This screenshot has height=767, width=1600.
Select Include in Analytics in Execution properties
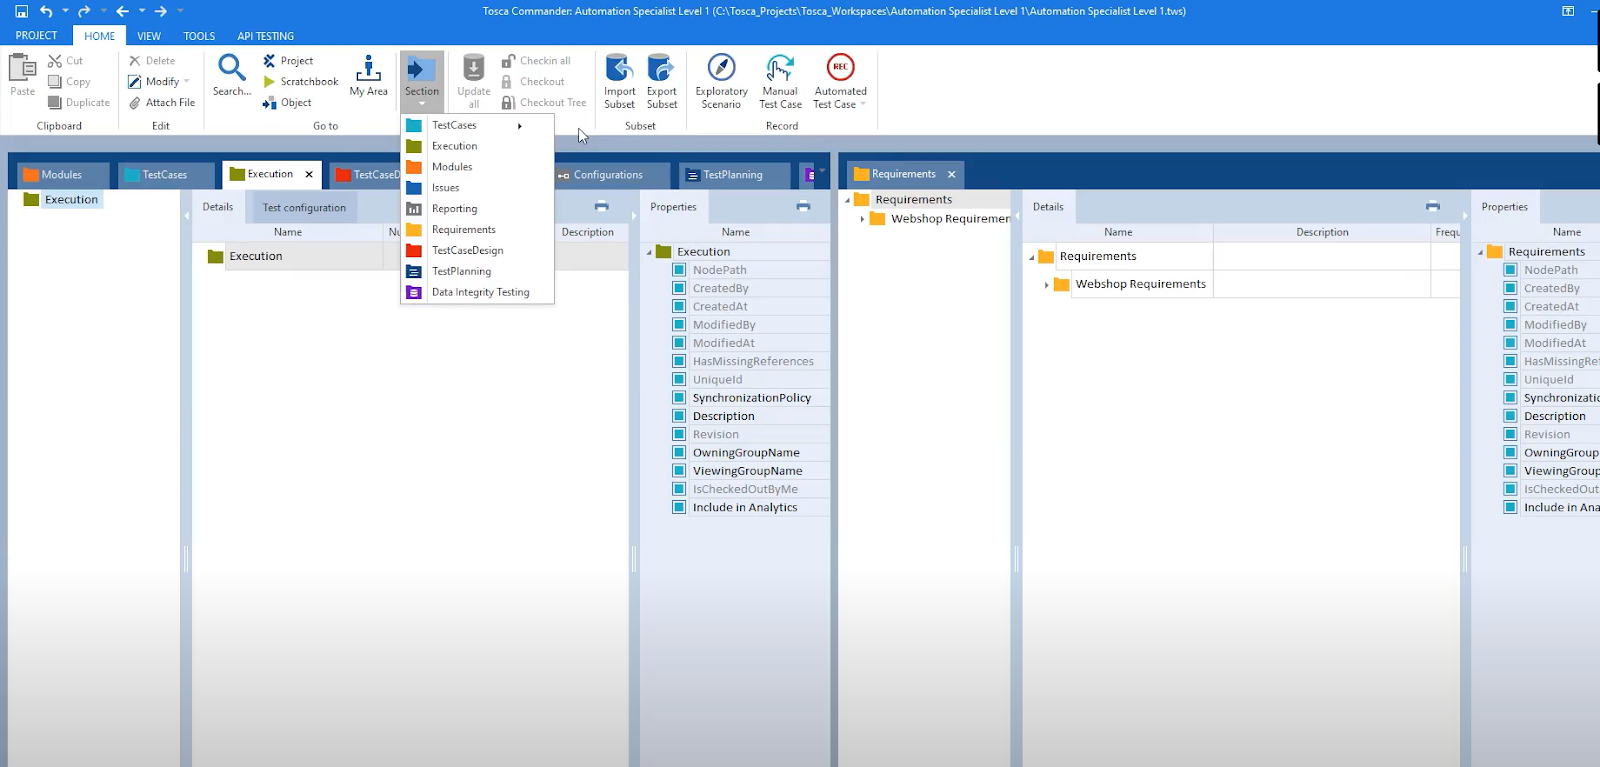743,508
